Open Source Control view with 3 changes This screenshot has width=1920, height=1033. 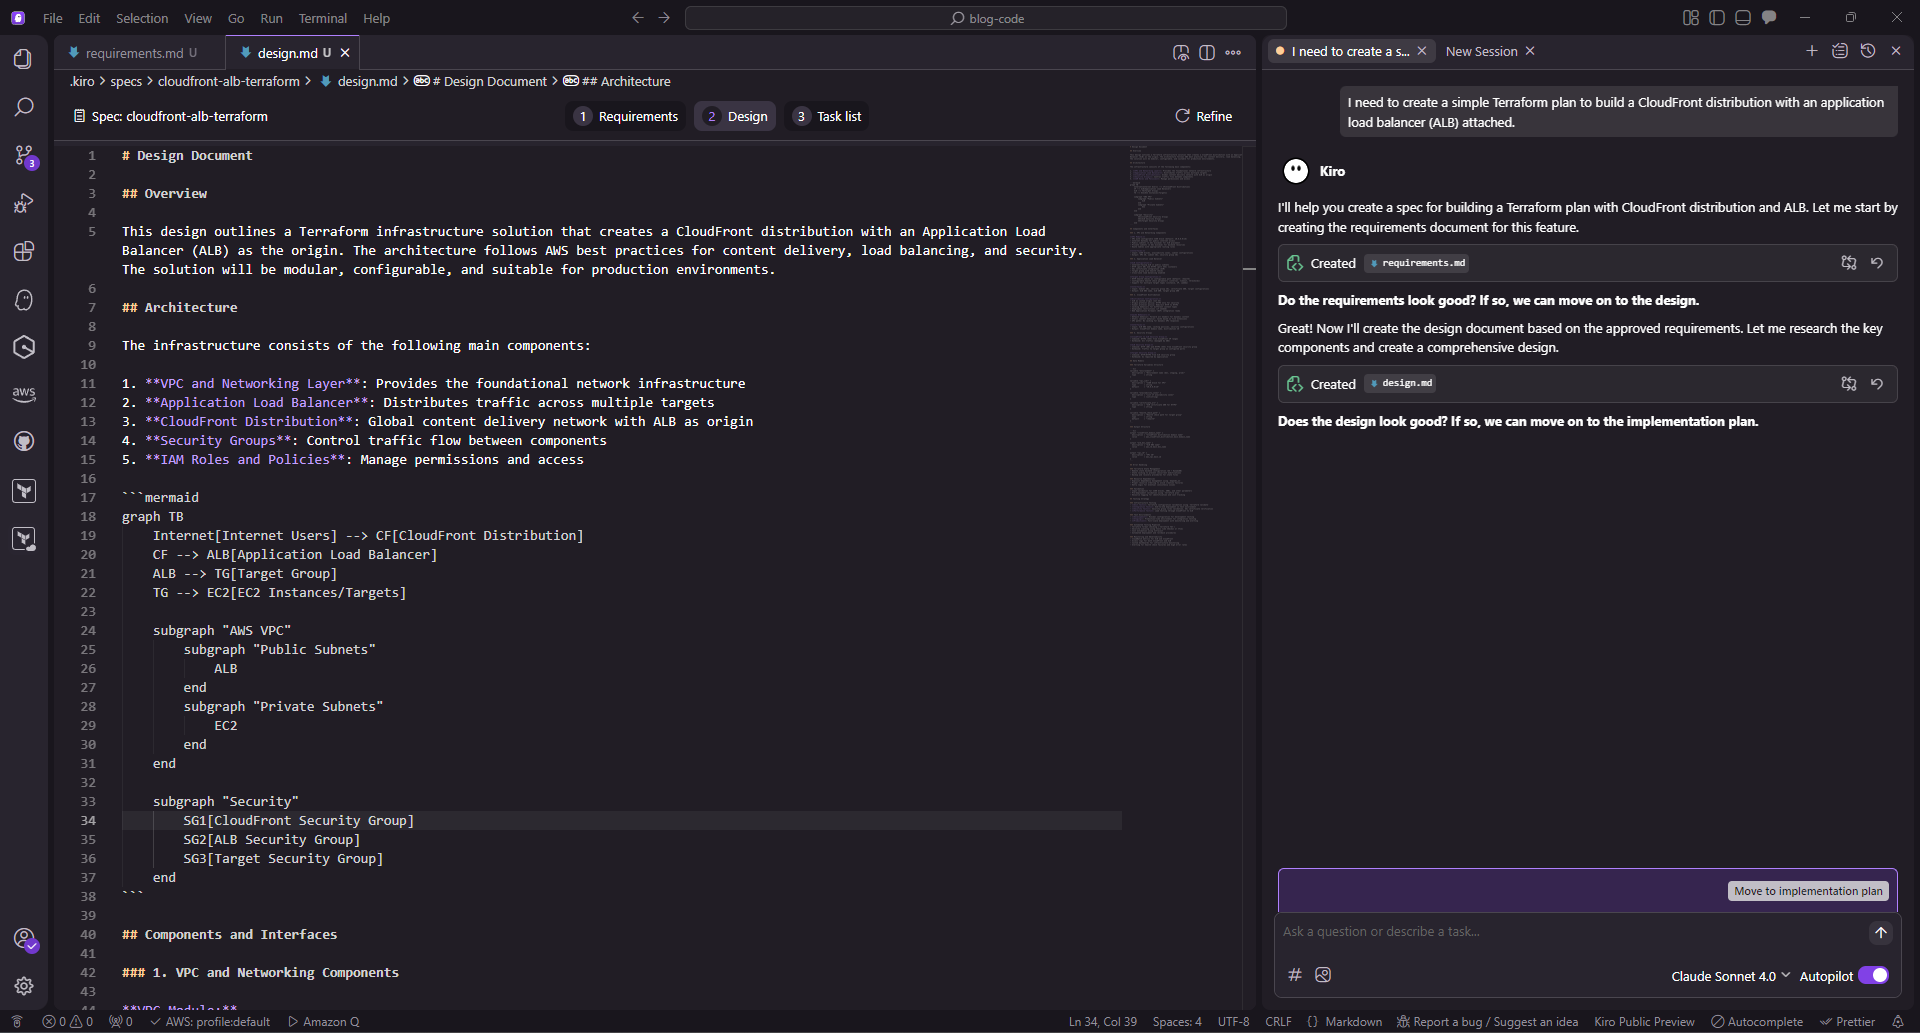coord(24,155)
